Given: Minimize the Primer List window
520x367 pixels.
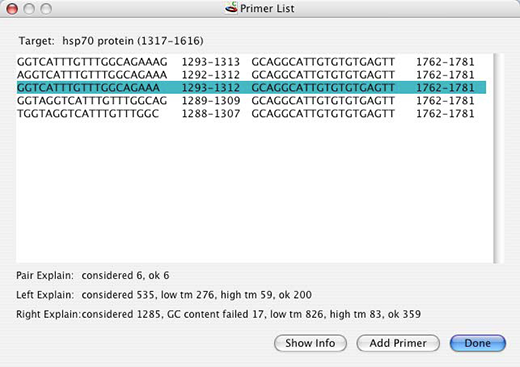Looking at the screenshot, I should 29,9.
